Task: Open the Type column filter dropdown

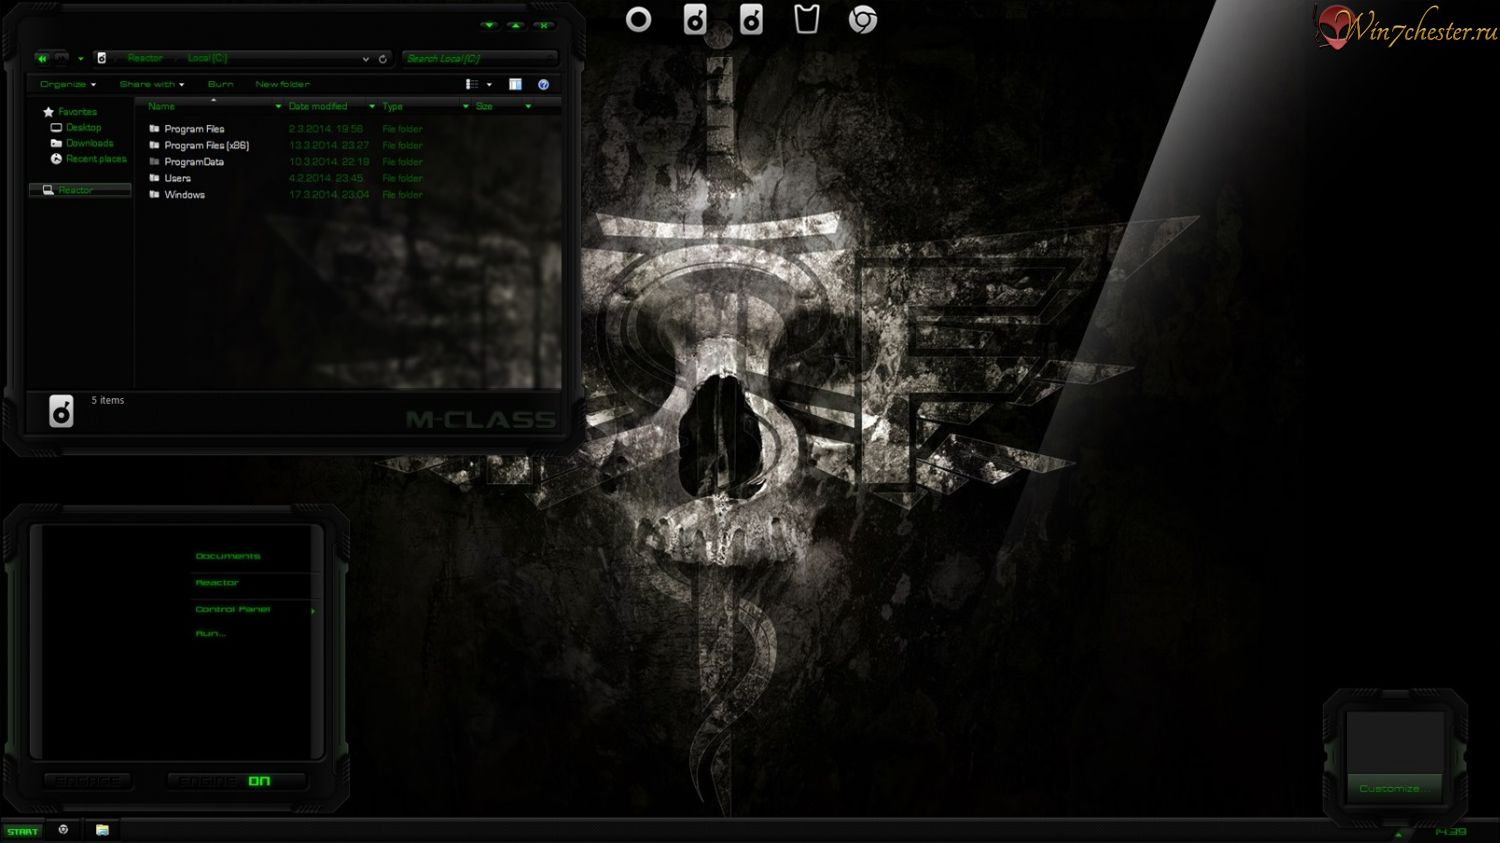Action: coord(465,106)
